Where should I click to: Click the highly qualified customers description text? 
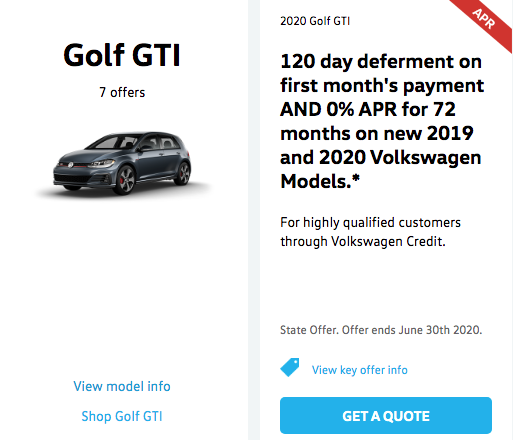pos(370,232)
